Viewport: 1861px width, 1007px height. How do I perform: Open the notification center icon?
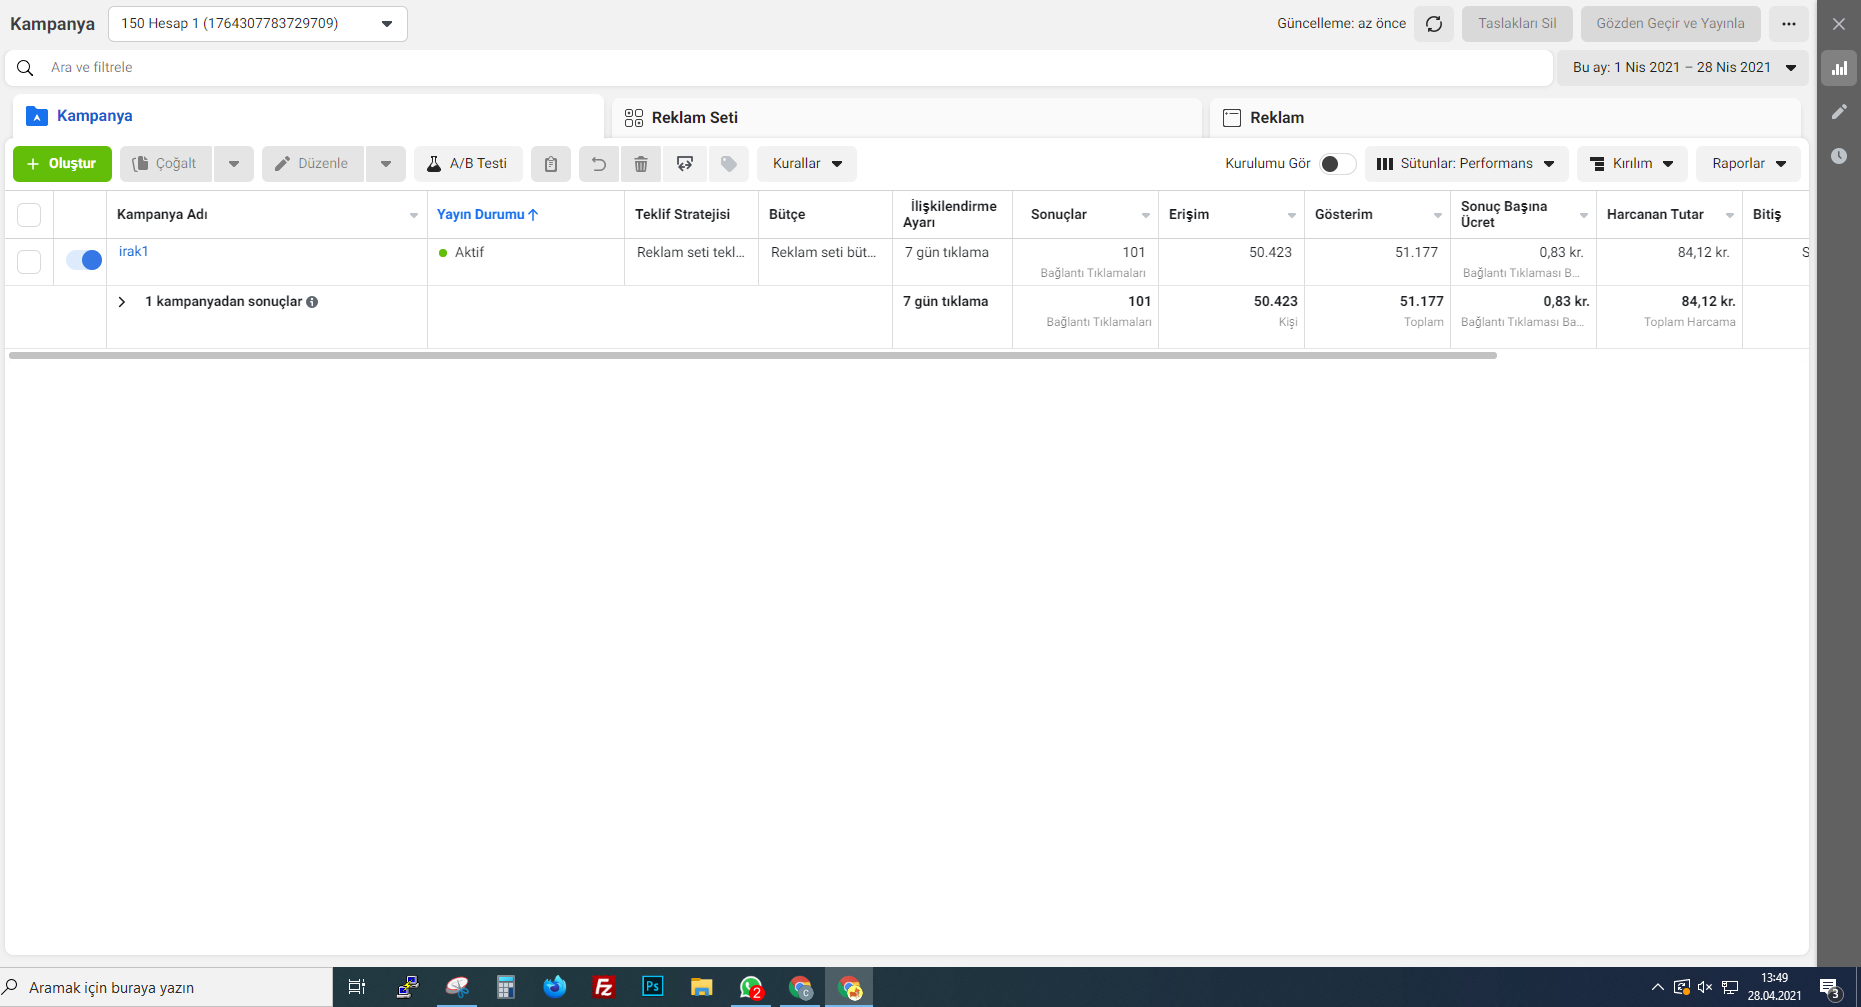tap(1830, 988)
